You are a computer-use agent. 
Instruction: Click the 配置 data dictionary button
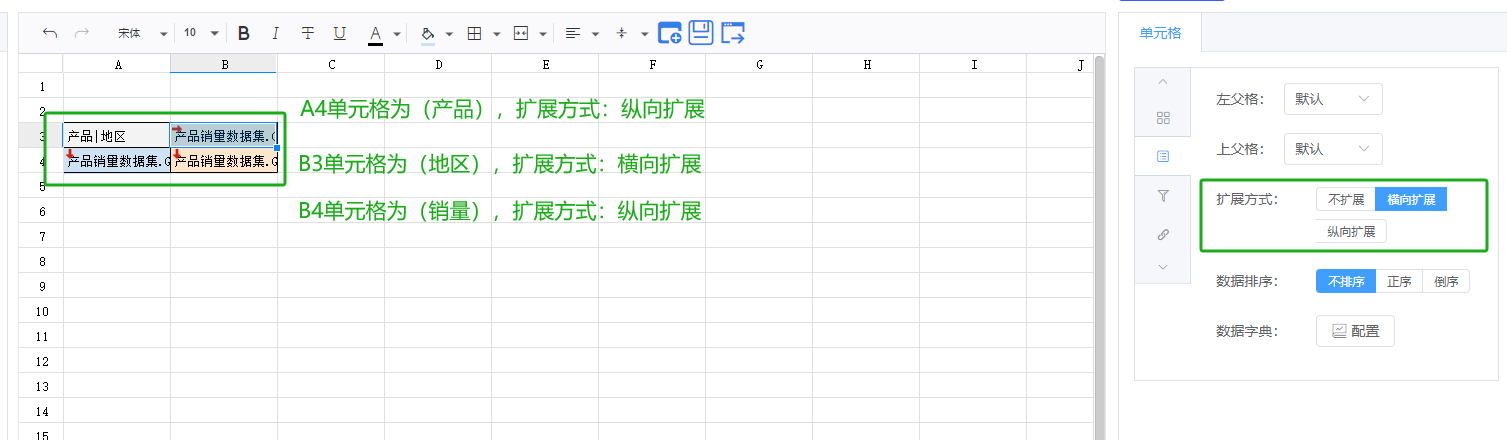pyautogui.click(x=1355, y=331)
